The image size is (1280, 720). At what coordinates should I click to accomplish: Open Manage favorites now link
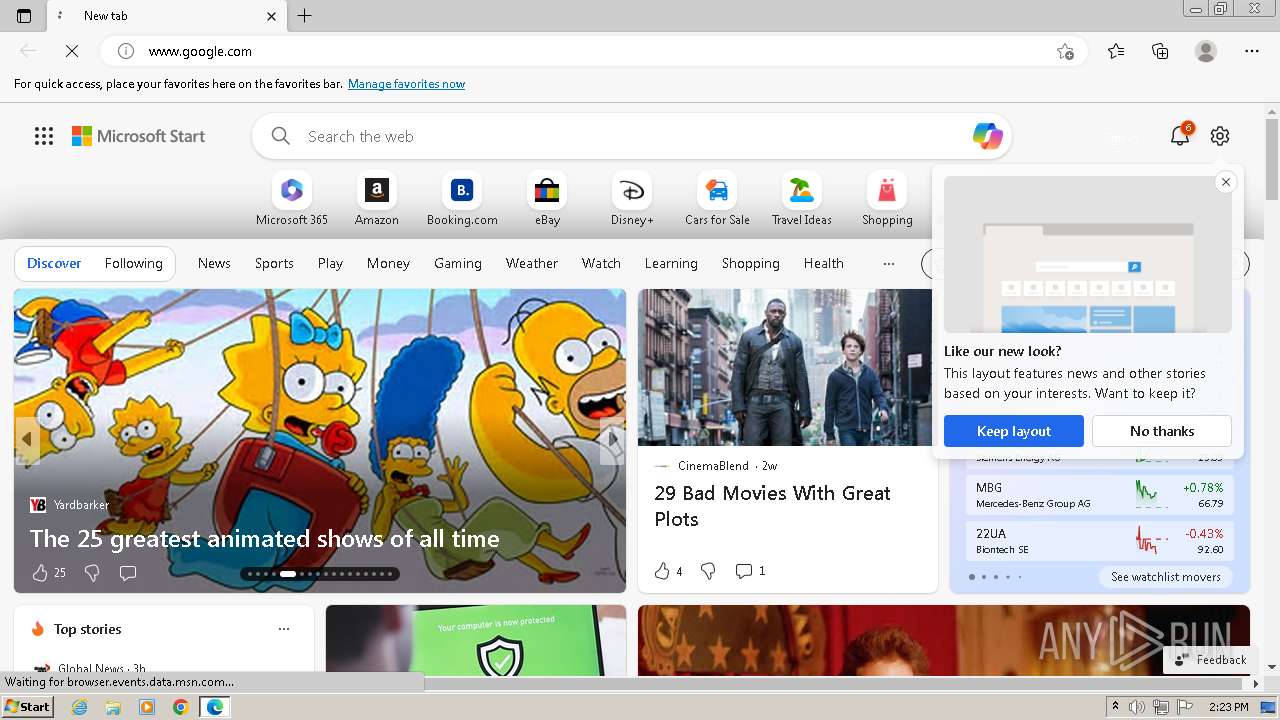[406, 84]
